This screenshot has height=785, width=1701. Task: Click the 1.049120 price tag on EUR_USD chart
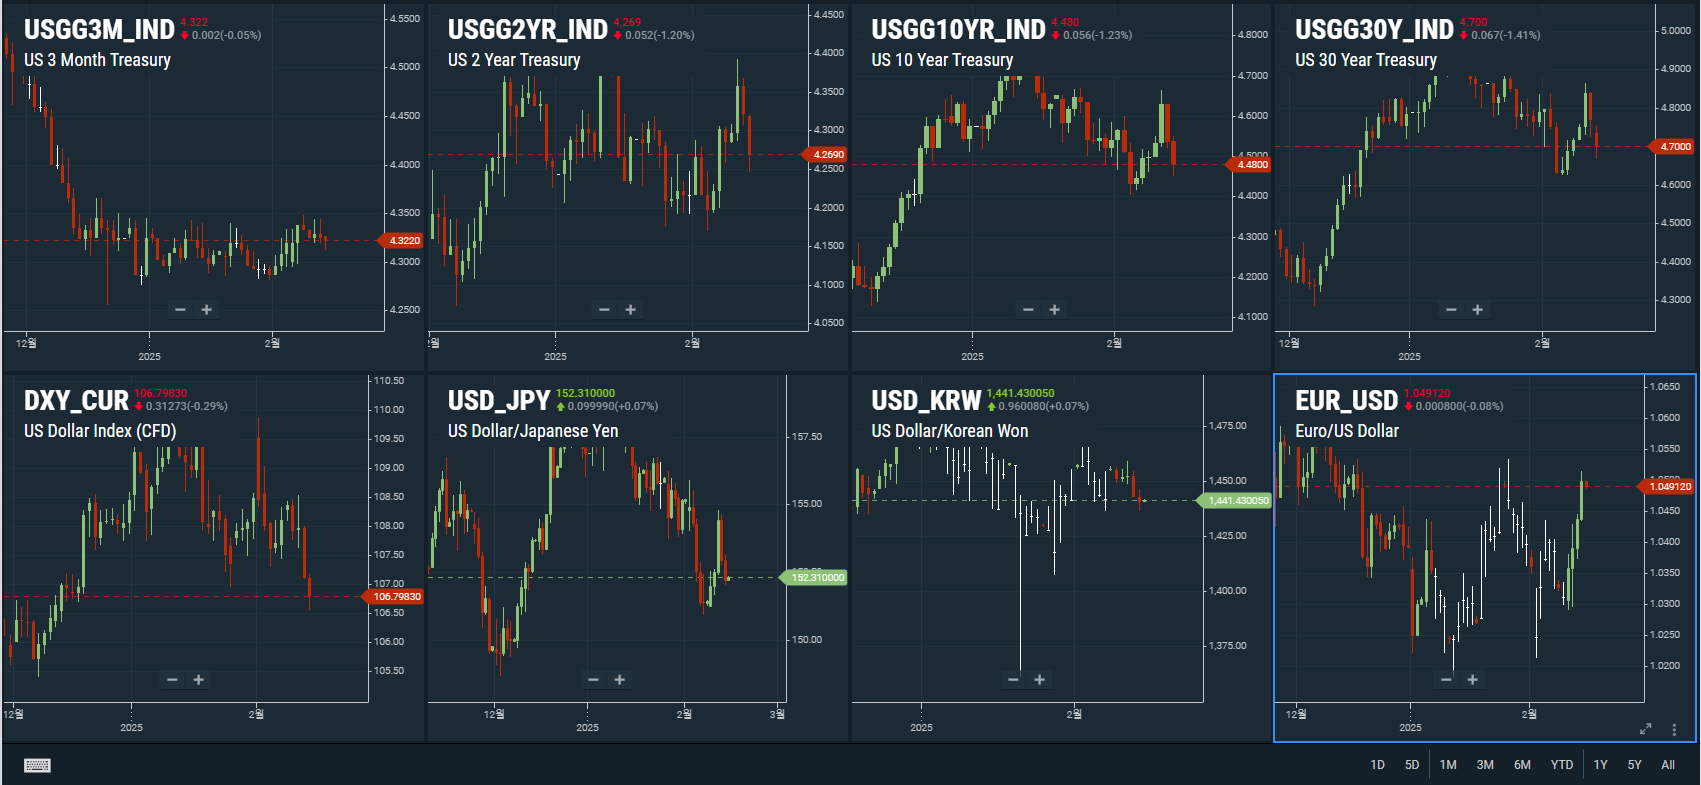[x=1667, y=486]
